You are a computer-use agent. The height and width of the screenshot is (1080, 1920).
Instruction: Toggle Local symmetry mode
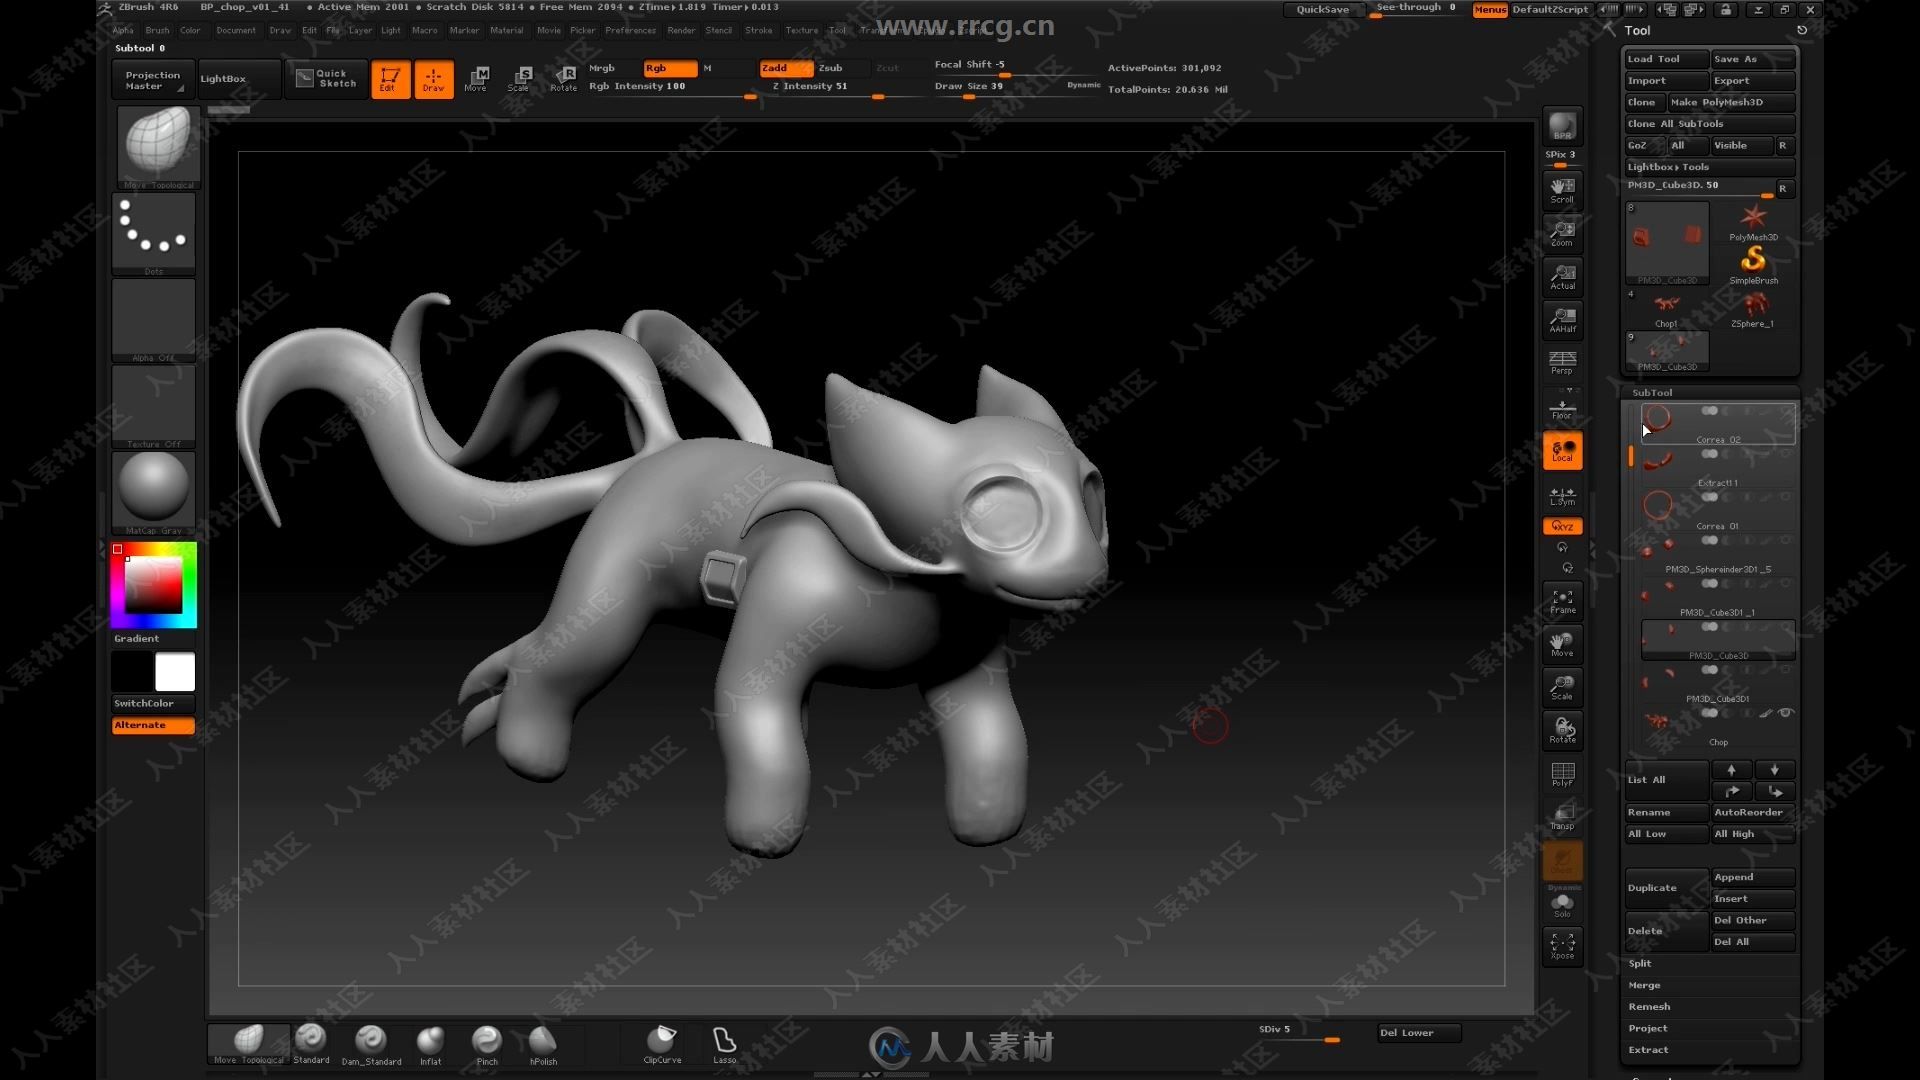click(1562, 451)
